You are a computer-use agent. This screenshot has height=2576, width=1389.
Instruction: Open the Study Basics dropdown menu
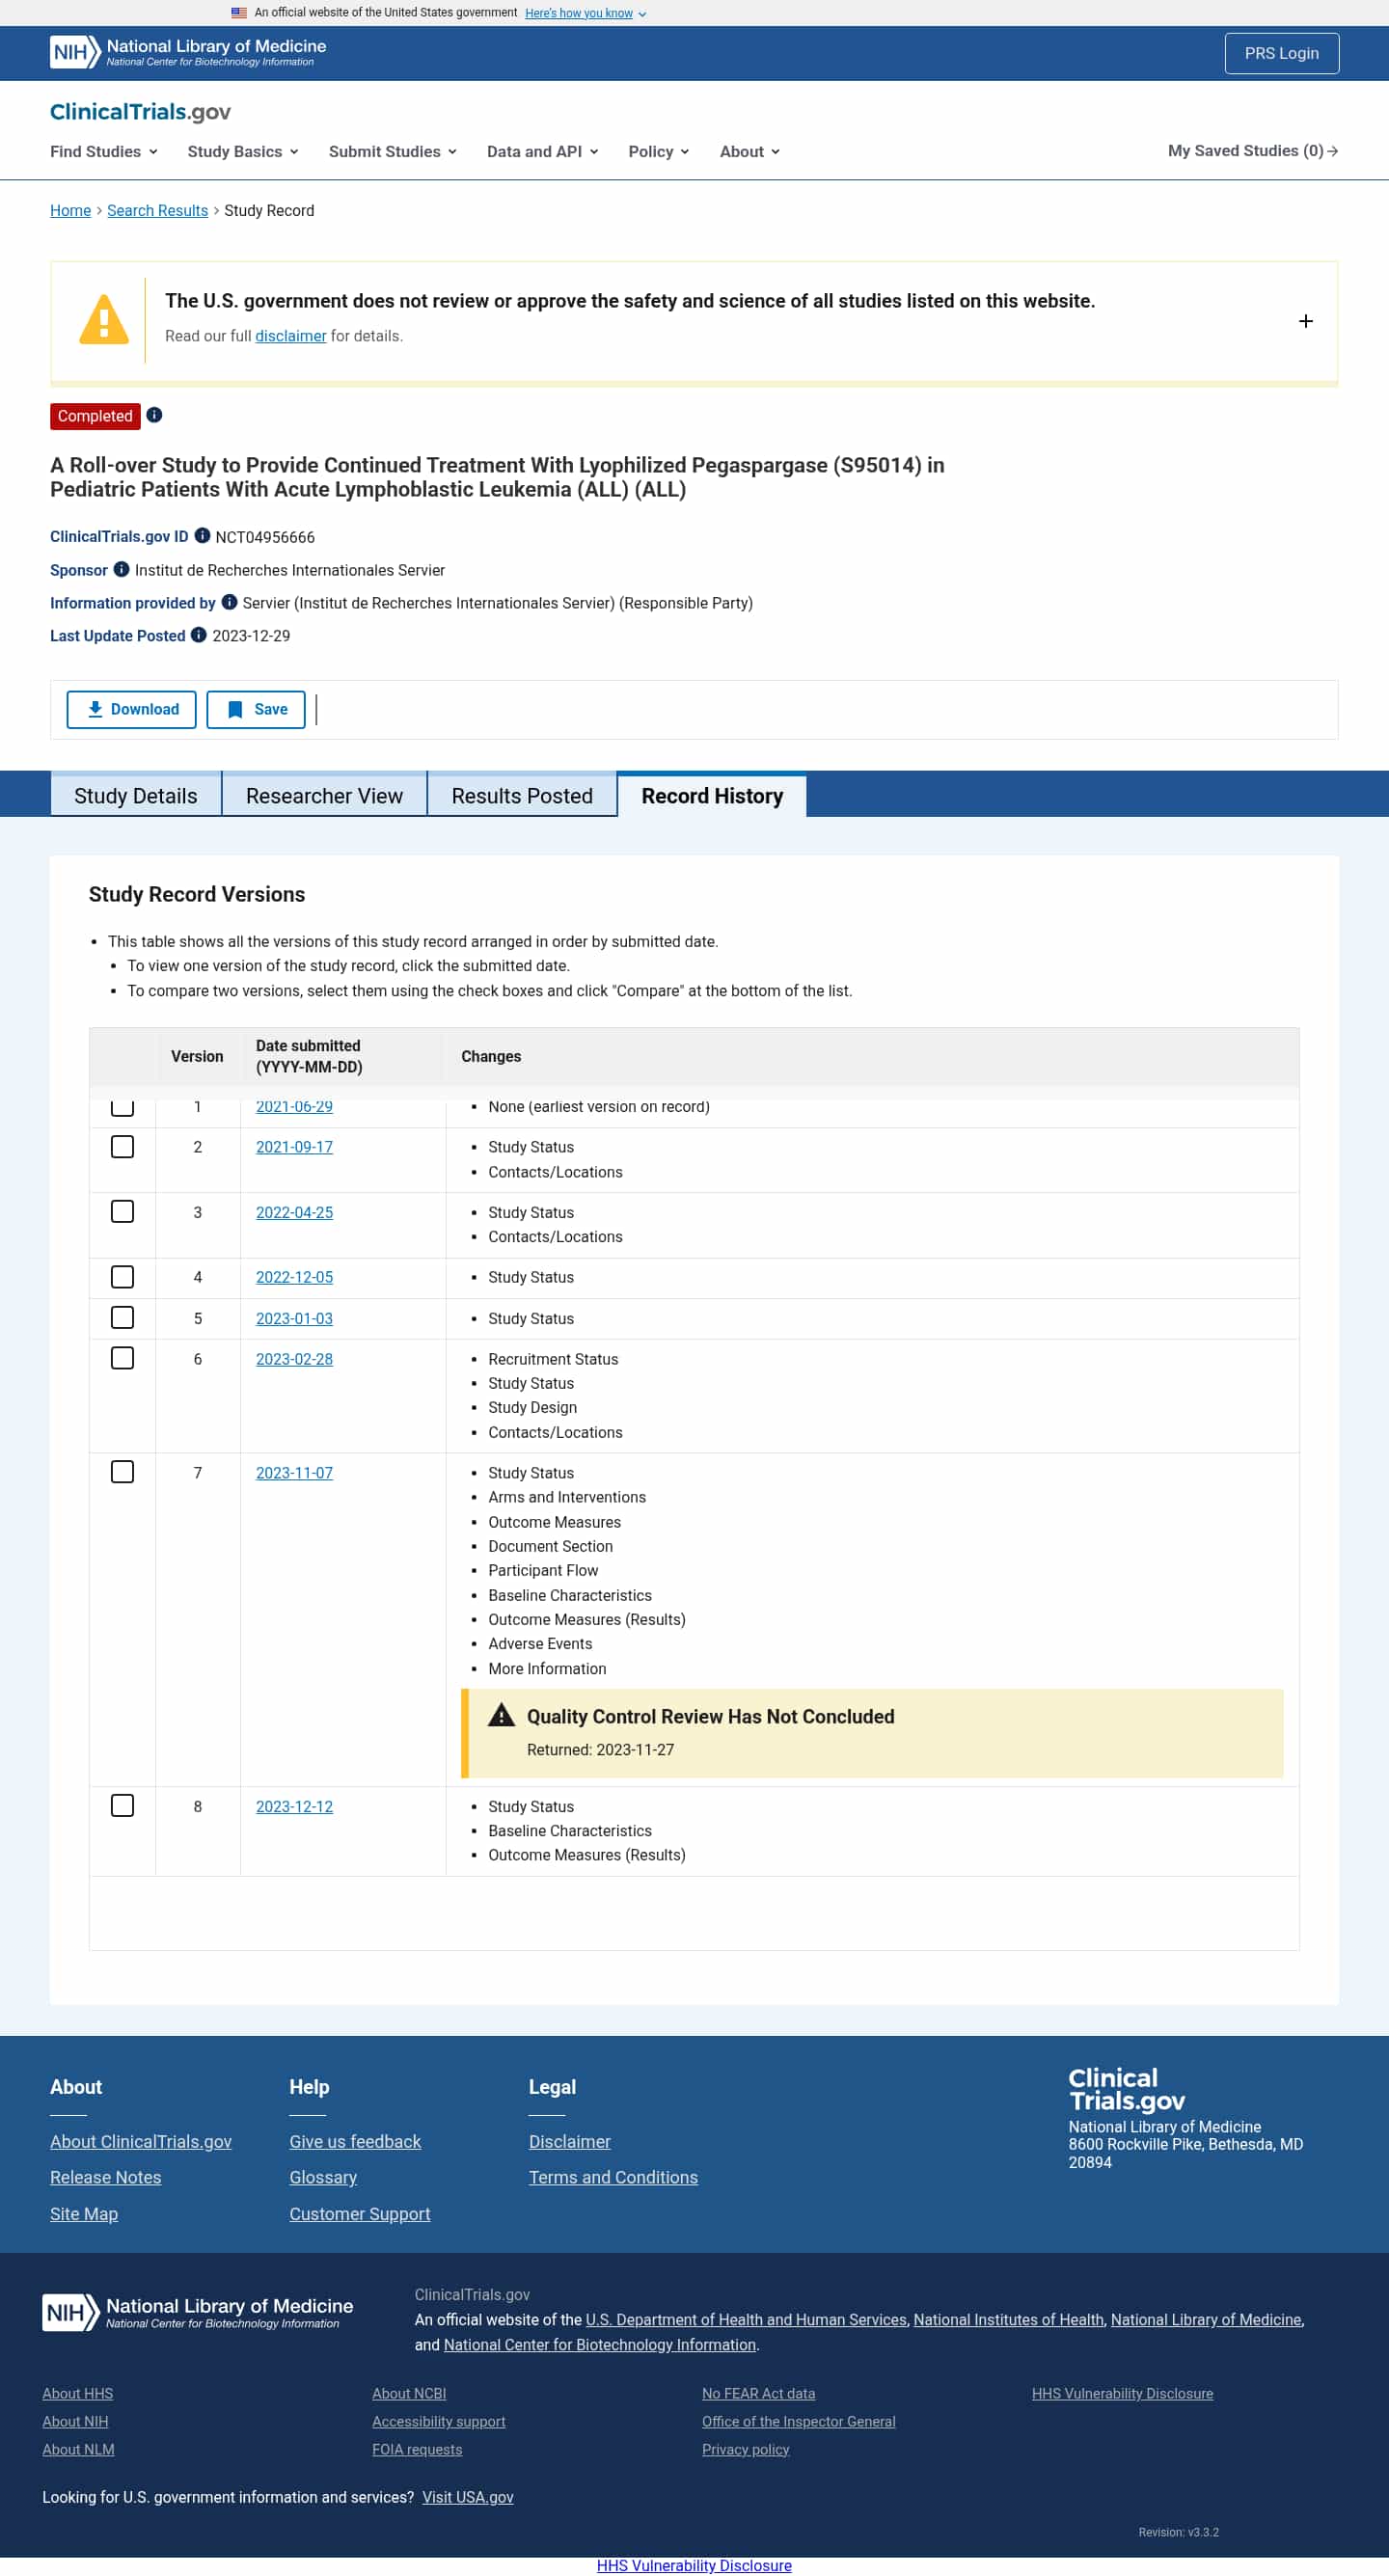click(243, 152)
